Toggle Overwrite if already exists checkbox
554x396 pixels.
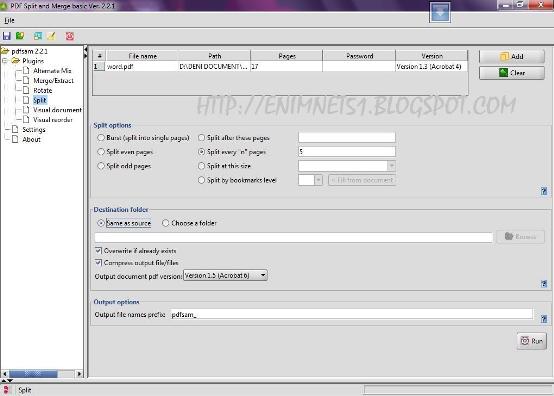pyautogui.click(x=98, y=250)
